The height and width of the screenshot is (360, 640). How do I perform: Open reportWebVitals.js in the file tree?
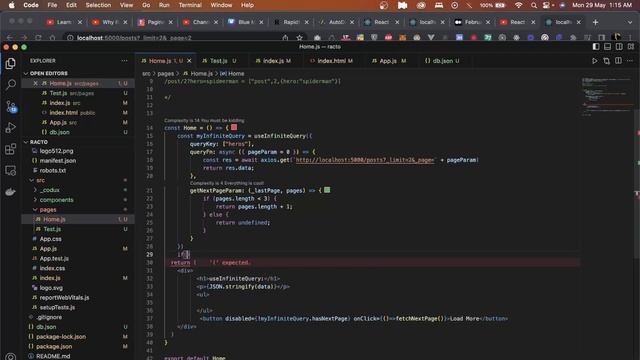click(x=64, y=298)
